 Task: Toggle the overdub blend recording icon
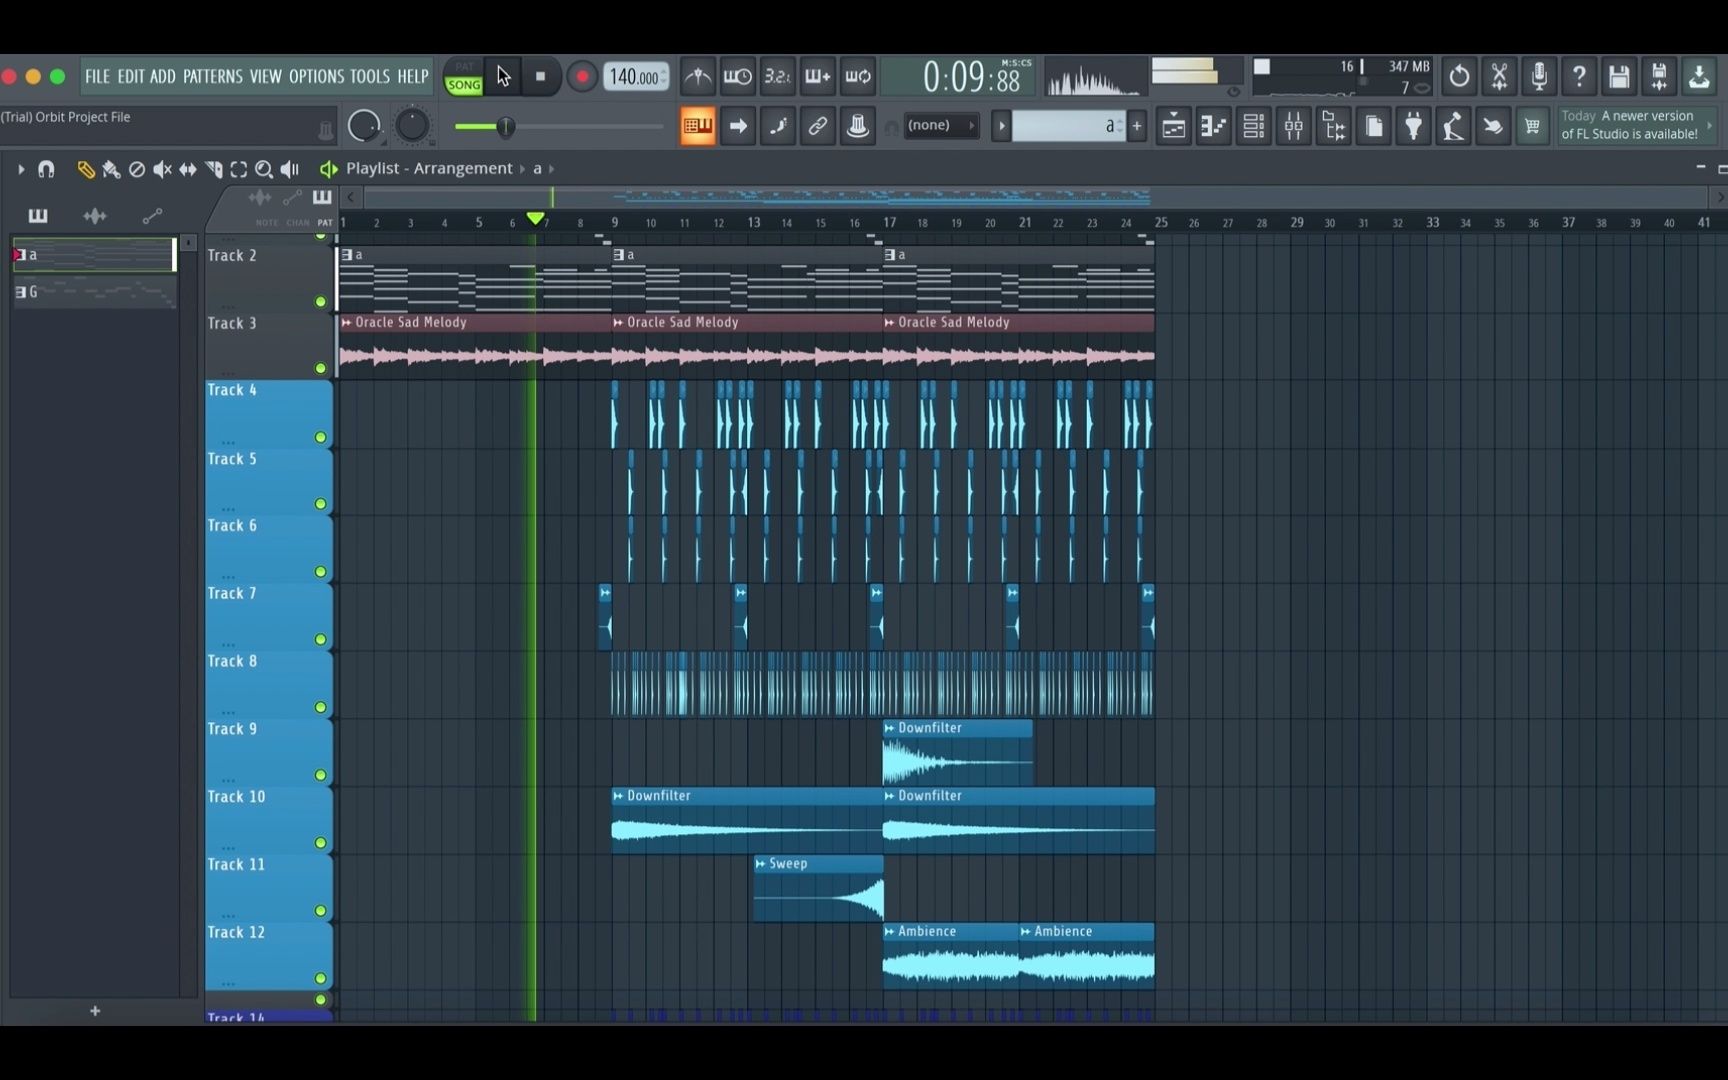pos(817,76)
